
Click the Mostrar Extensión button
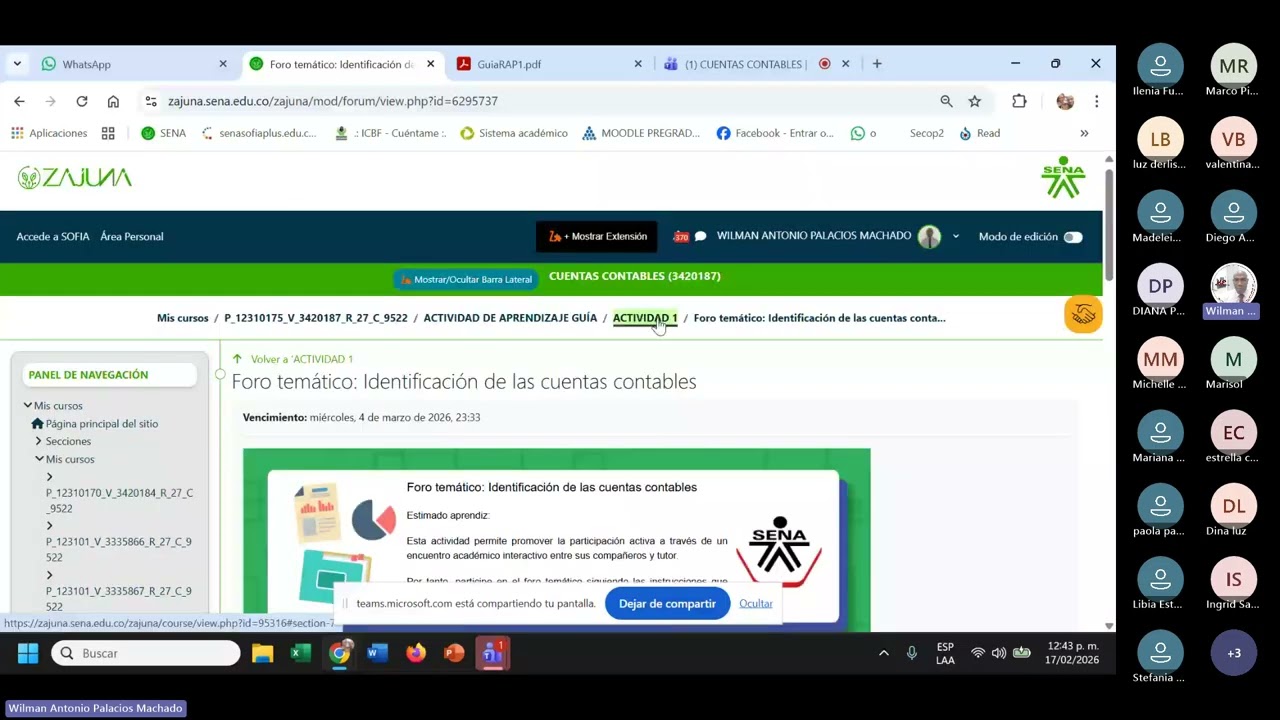coord(597,237)
